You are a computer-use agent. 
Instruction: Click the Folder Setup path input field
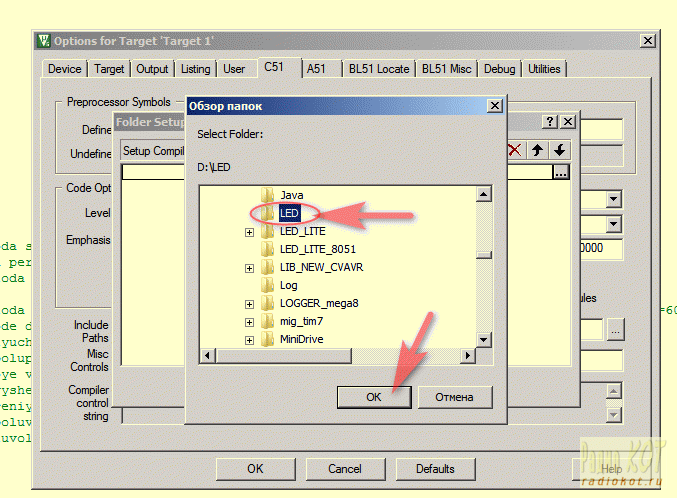[x=337, y=172]
